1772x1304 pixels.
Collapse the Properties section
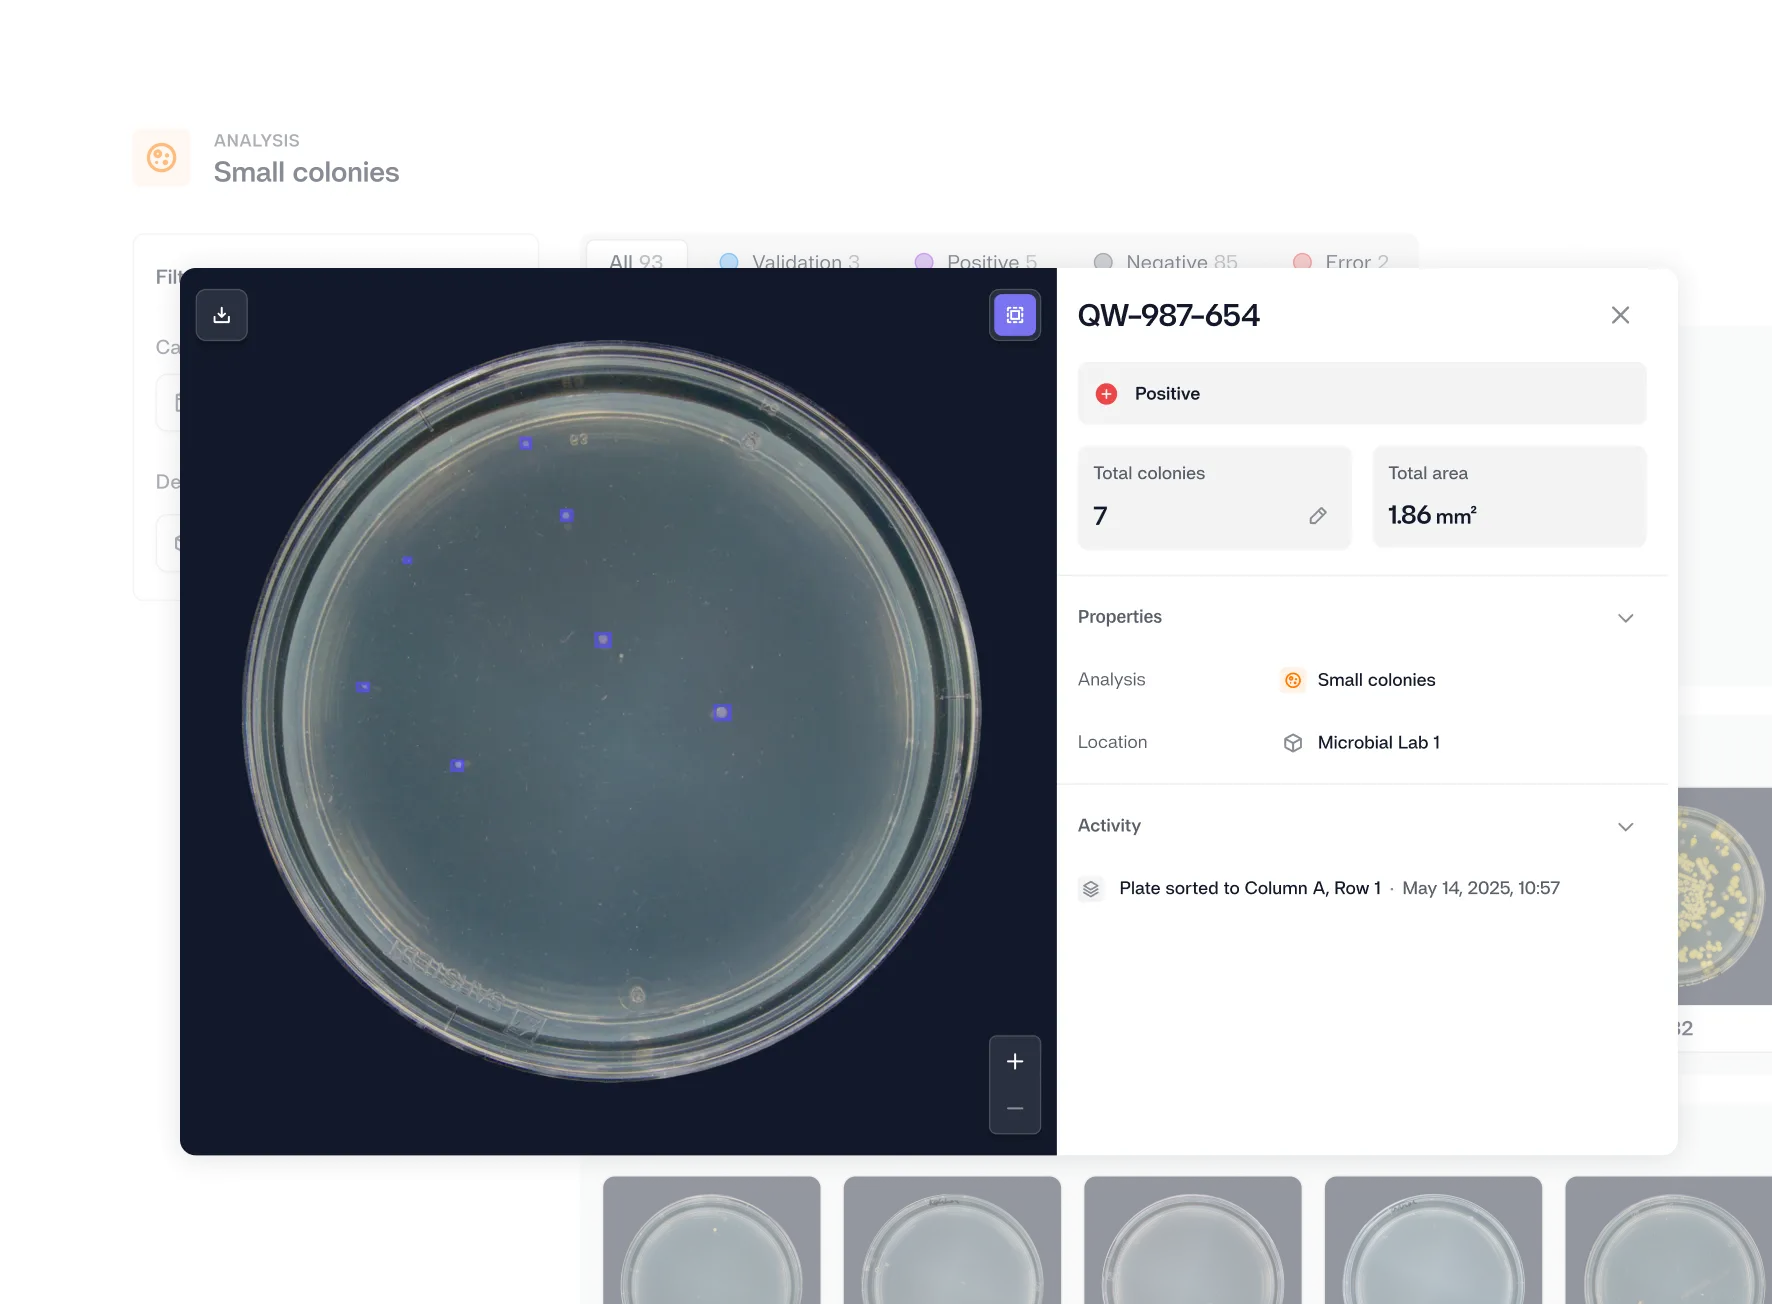tap(1626, 618)
